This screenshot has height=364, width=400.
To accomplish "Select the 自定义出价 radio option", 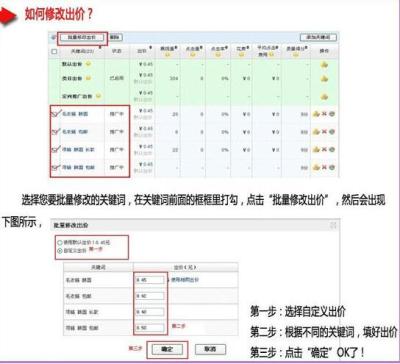I will pos(60,251).
